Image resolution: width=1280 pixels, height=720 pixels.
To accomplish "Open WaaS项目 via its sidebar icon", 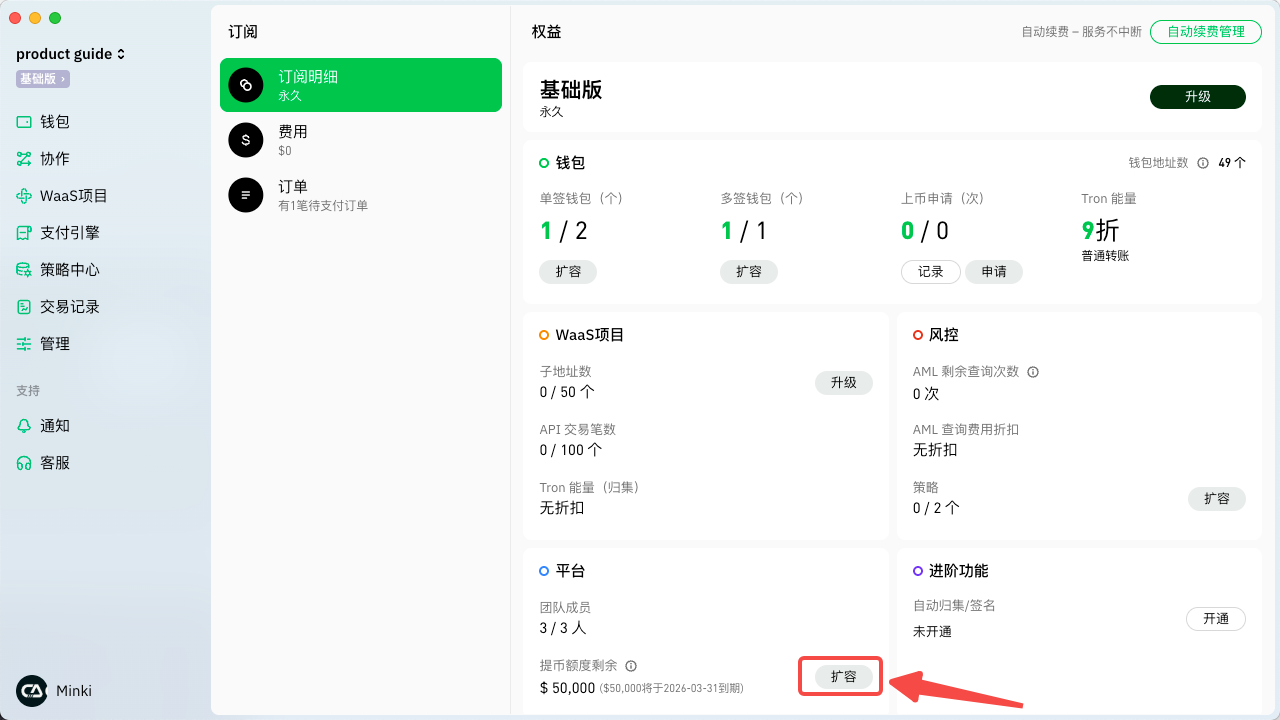I will point(24,196).
